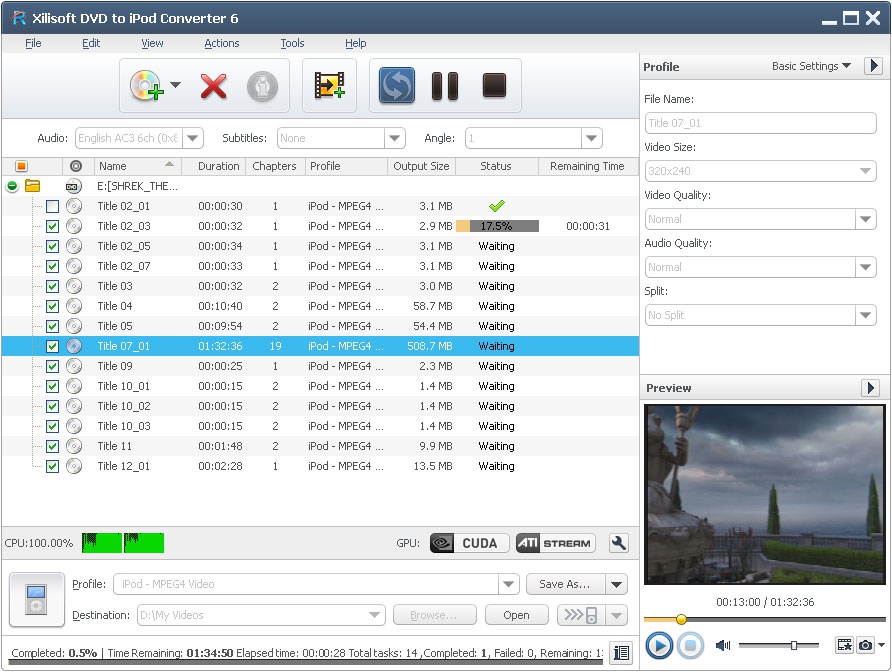The width and height of the screenshot is (892, 672).
Task: Stop the conversion with the square icon
Action: pyautogui.click(x=494, y=86)
